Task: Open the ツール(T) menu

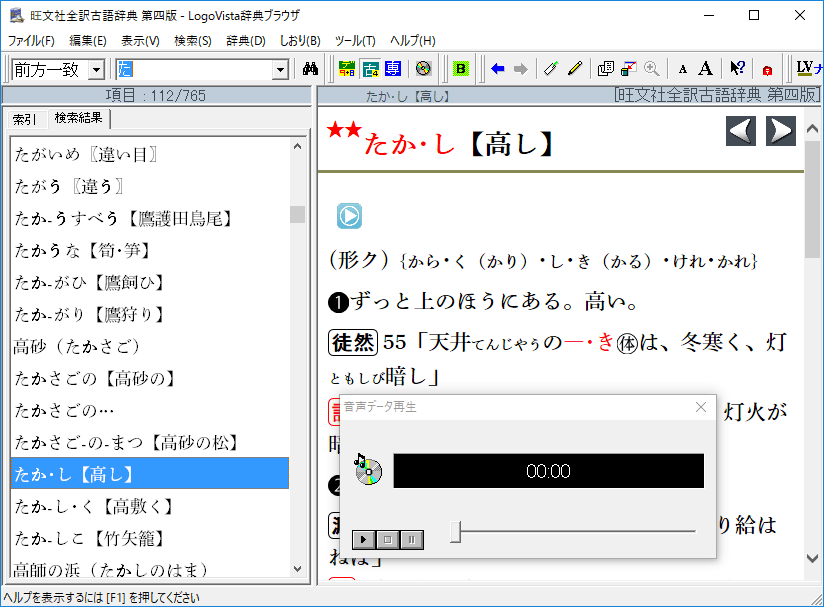Action: tap(355, 40)
